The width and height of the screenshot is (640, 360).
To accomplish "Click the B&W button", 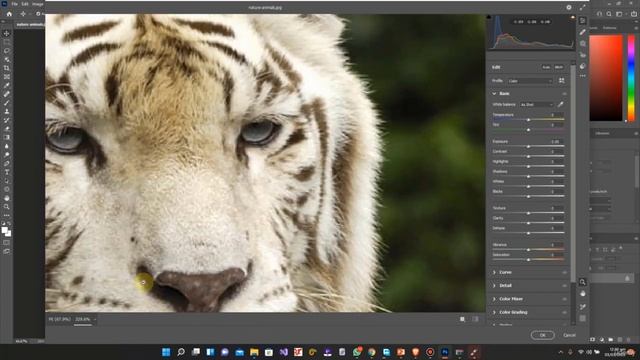I will (x=559, y=67).
